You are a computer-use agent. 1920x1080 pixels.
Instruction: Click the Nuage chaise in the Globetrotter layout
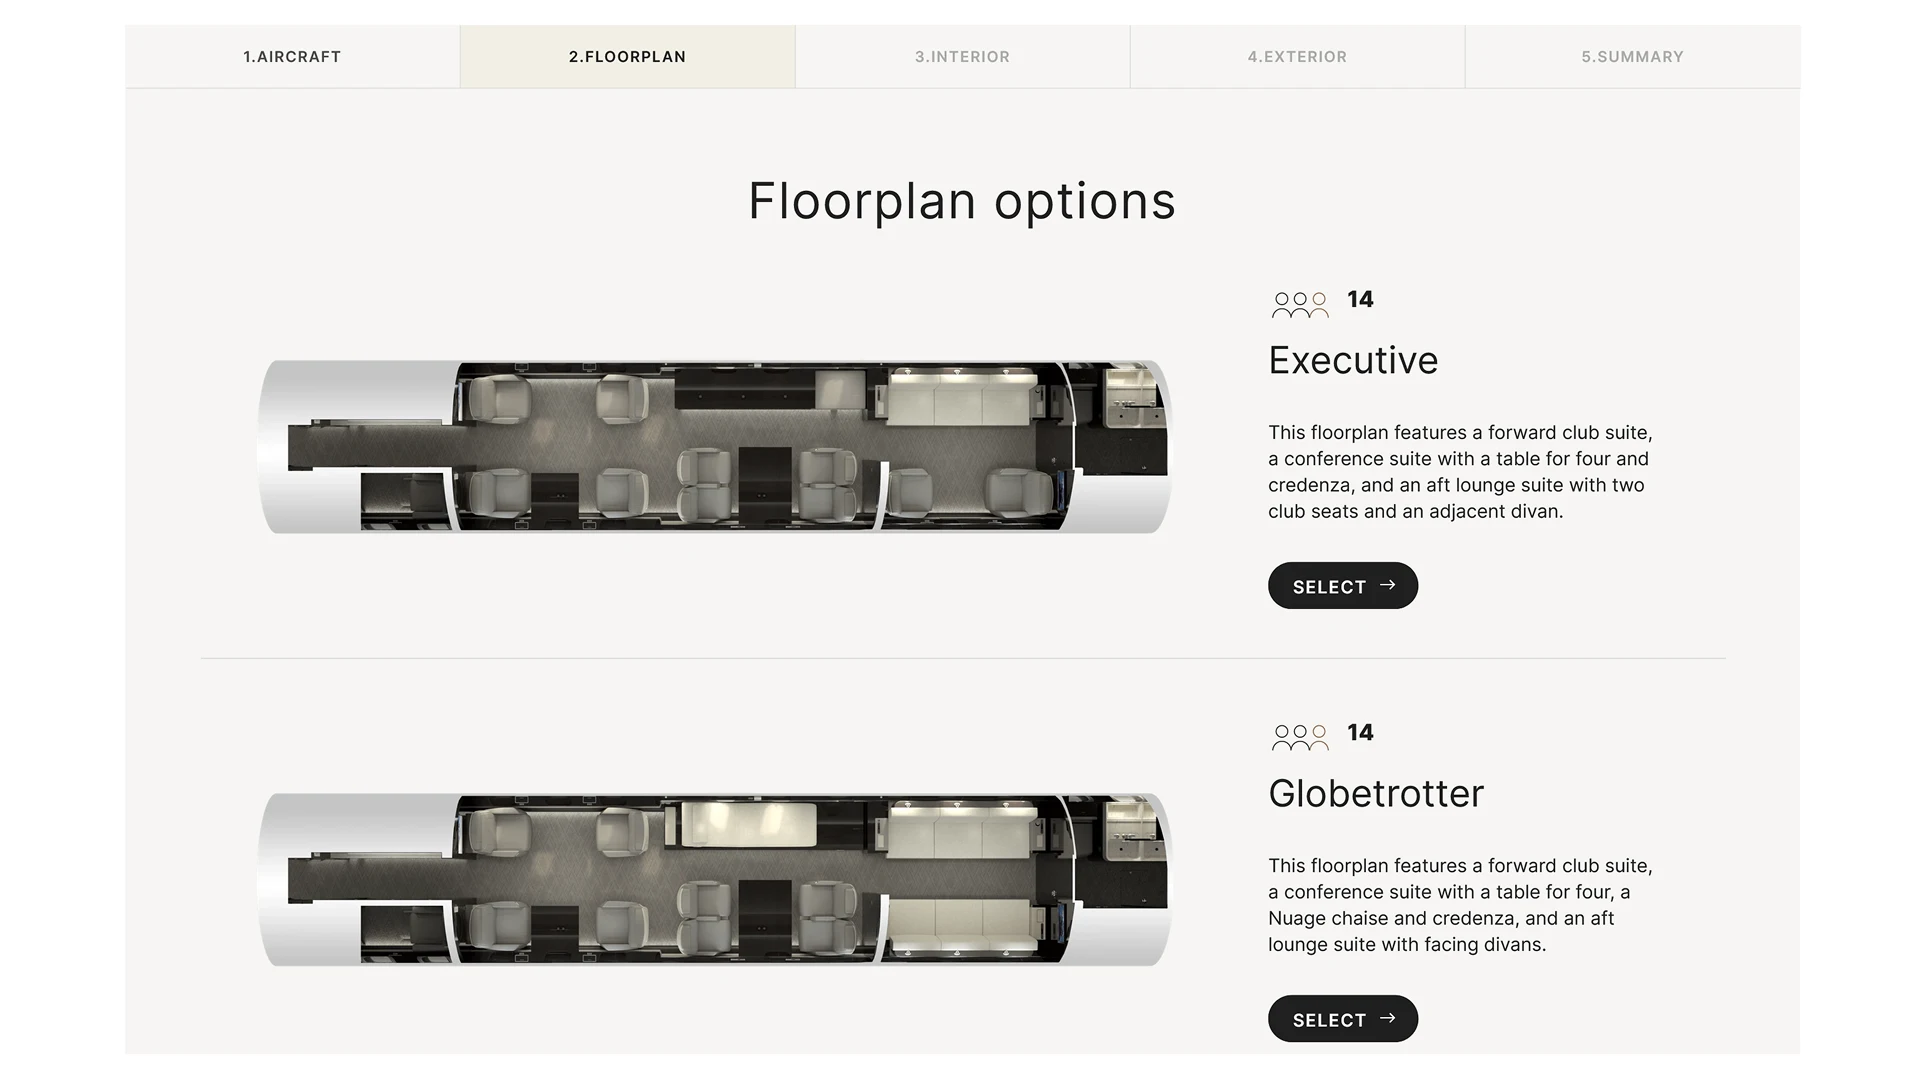point(750,824)
